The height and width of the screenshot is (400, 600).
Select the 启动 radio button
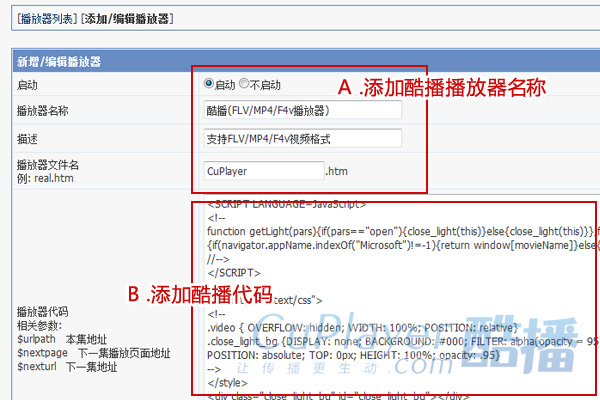click(x=209, y=83)
